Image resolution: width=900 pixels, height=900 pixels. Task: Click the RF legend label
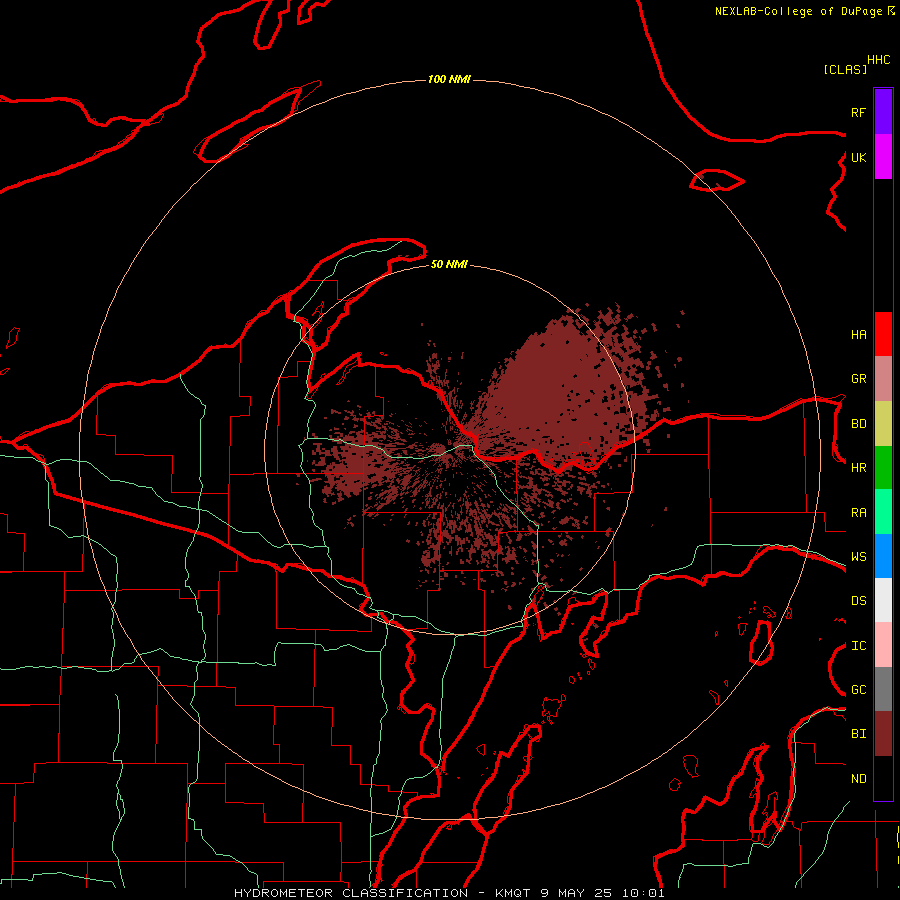[858, 112]
